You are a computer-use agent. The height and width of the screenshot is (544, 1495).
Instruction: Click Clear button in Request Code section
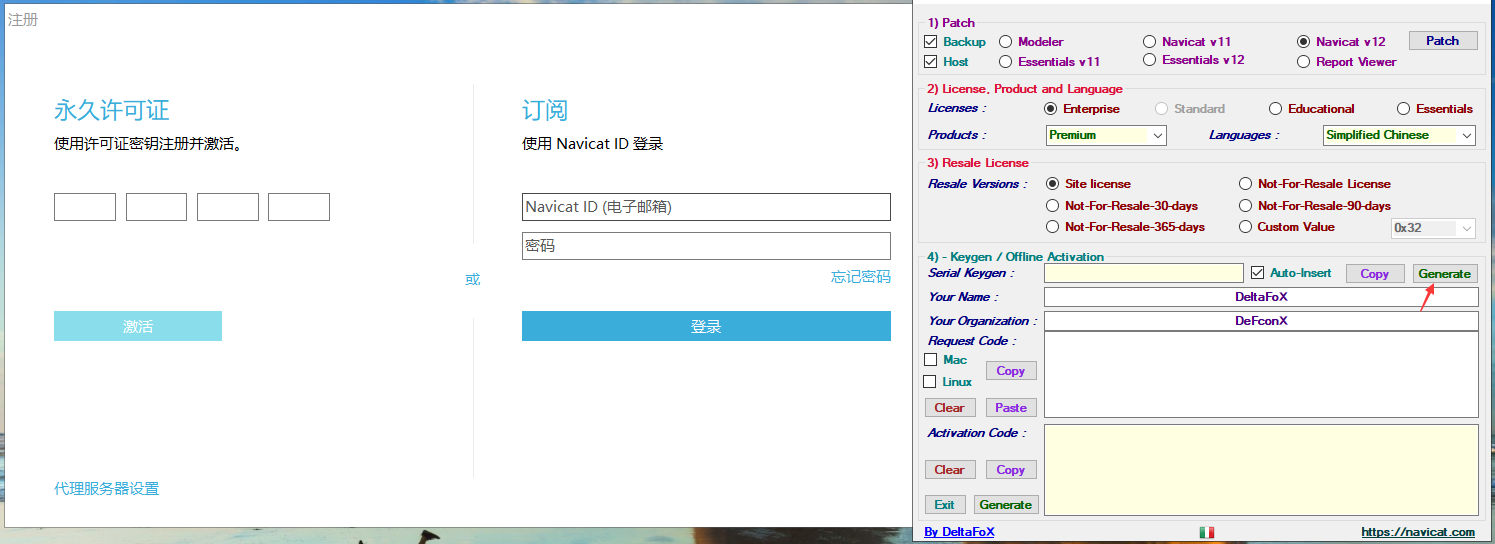pyautogui.click(x=949, y=408)
